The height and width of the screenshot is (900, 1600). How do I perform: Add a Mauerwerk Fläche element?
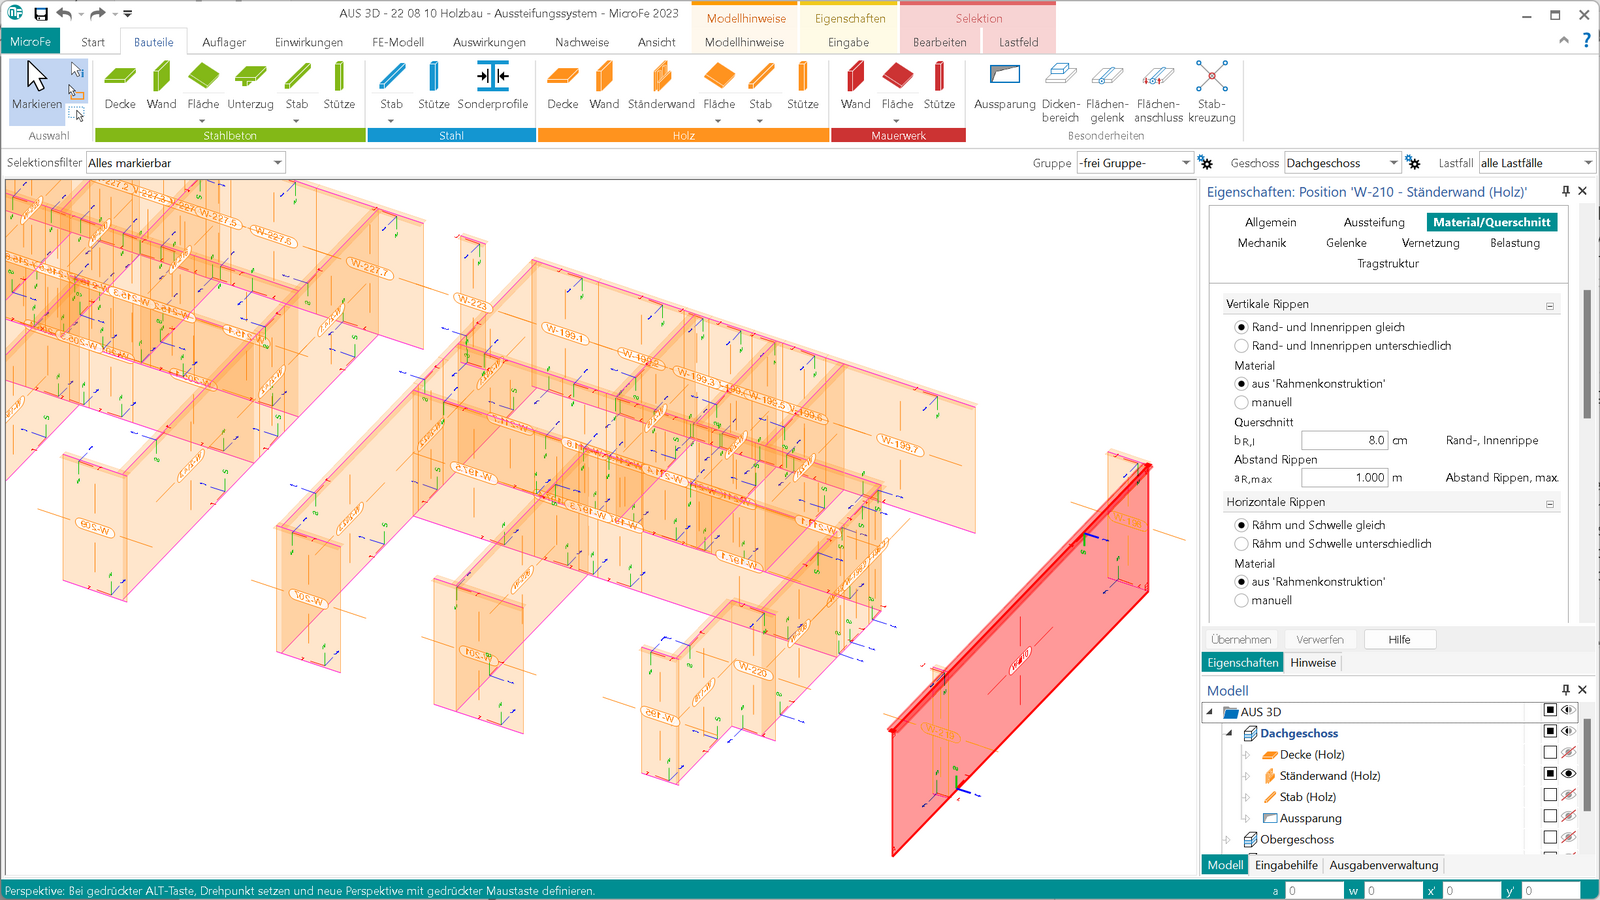tap(897, 86)
